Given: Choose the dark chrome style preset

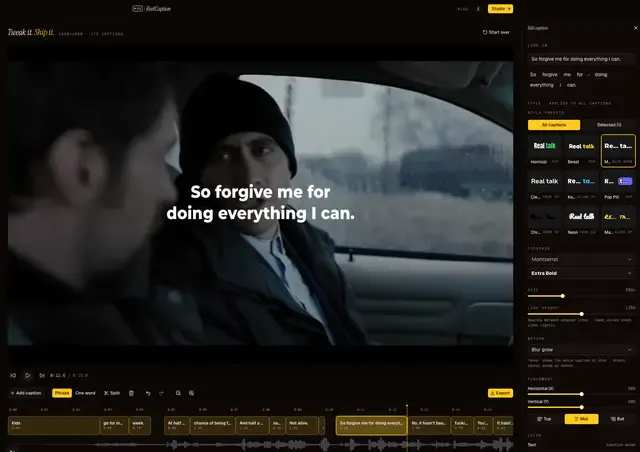Looking at the screenshot, I should click(544, 221).
